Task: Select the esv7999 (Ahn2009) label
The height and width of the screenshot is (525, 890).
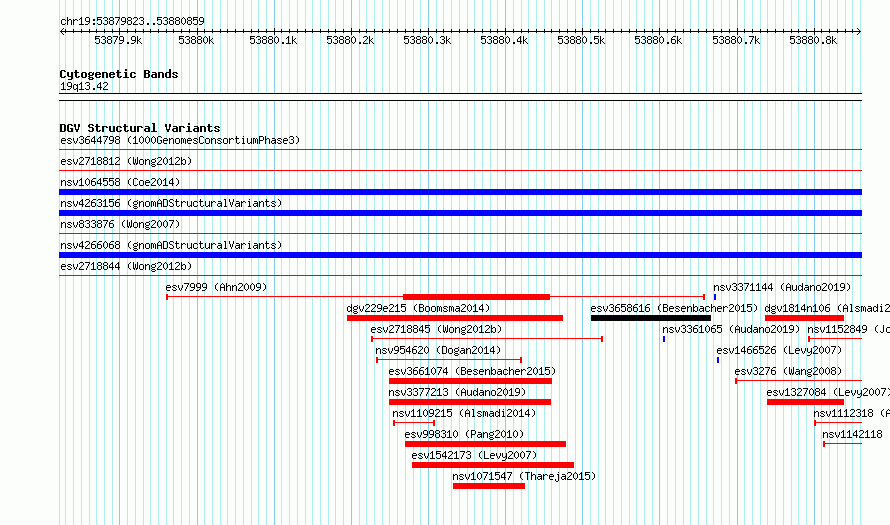Action: pyautogui.click(x=216, y=287)
